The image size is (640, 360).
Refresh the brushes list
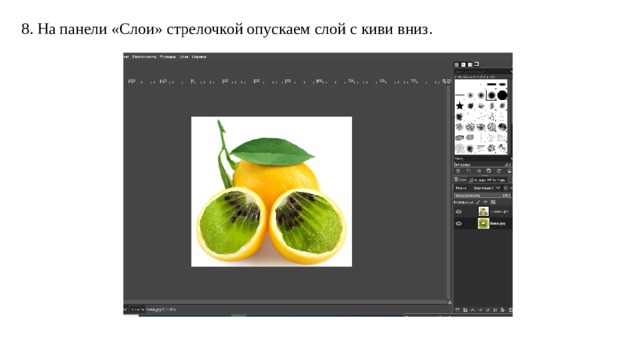pos(499,171)
